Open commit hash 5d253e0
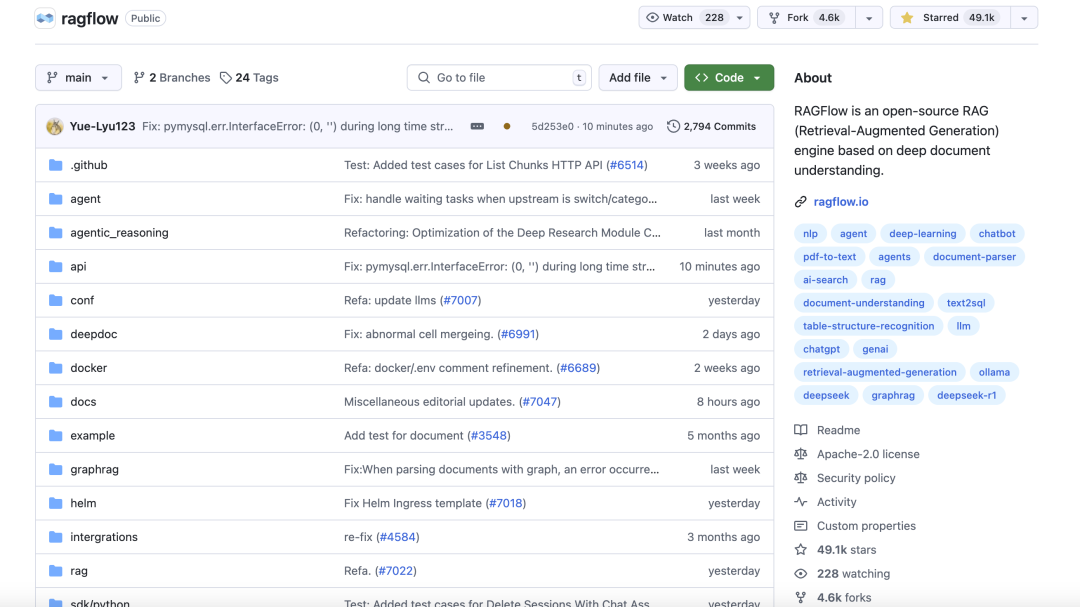This screenshot has height=607, width=1080. point(552,127)
